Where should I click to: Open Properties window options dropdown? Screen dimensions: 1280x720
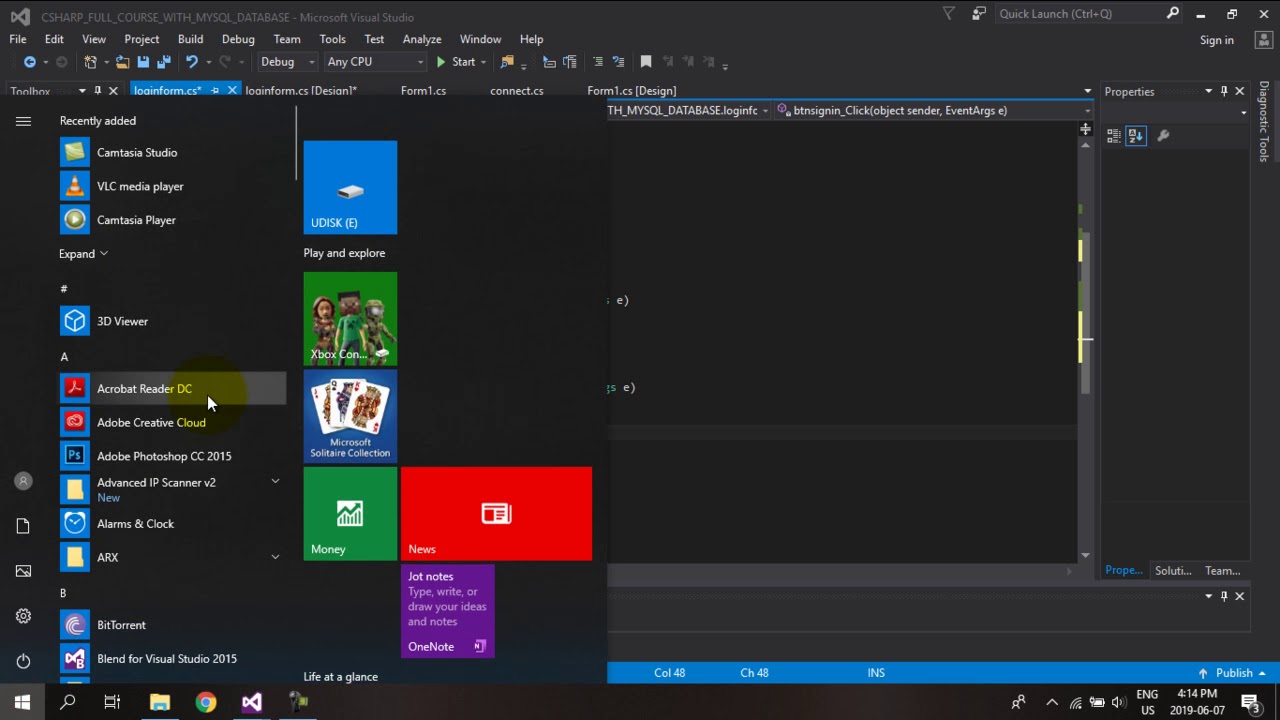1208,91
